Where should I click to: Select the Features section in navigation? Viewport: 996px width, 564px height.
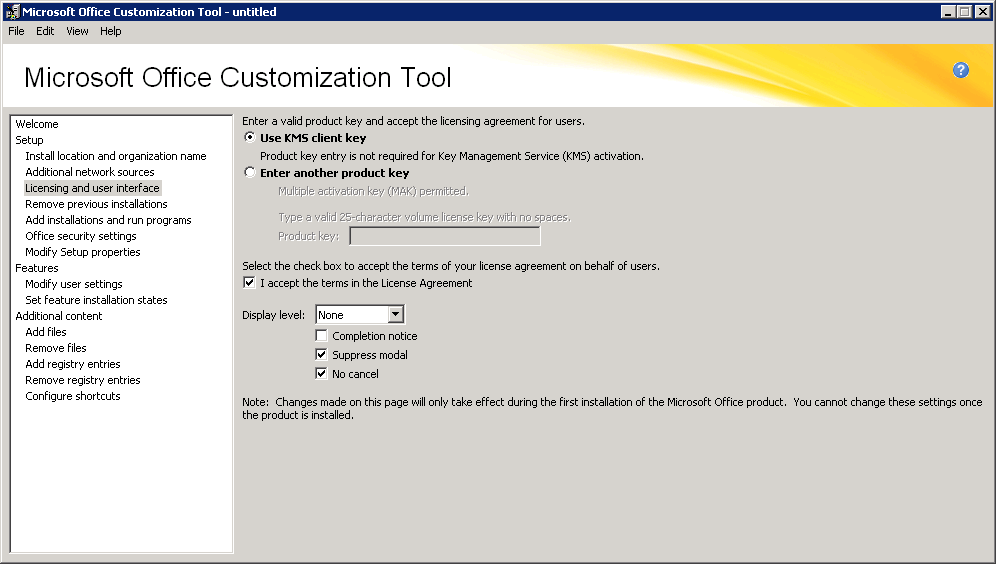click(37, 268)
